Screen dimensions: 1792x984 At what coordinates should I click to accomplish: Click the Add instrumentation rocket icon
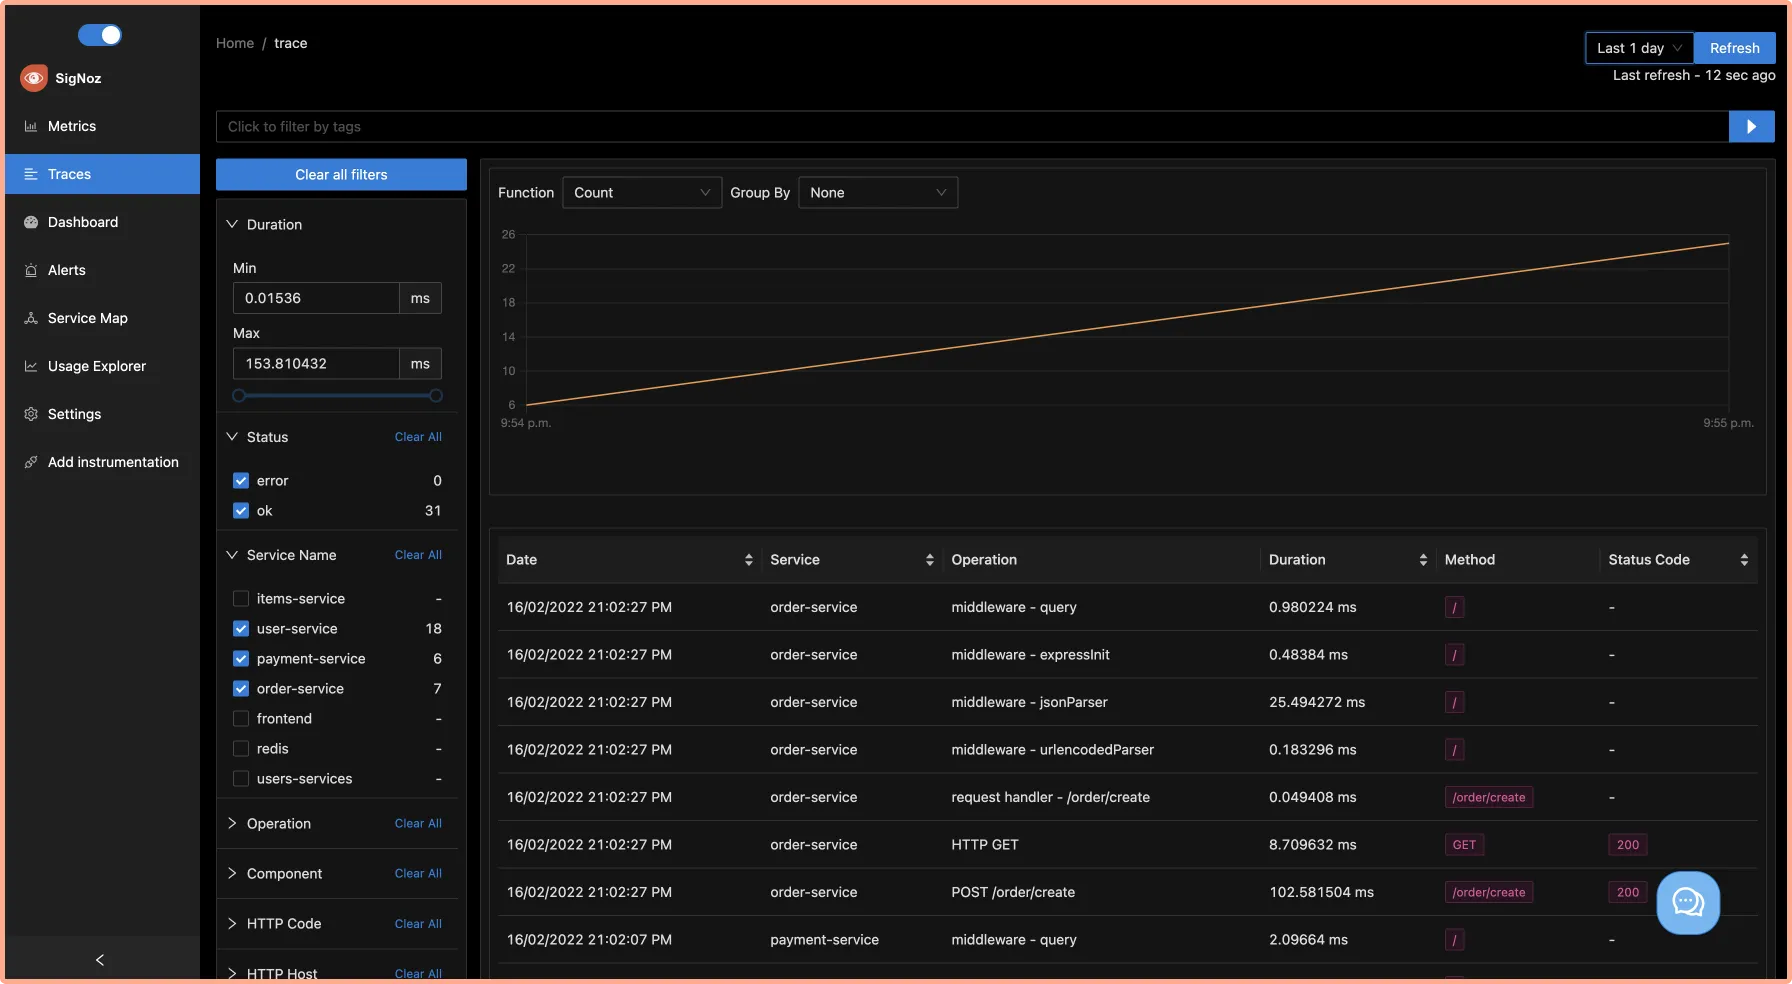coord(31,462)
